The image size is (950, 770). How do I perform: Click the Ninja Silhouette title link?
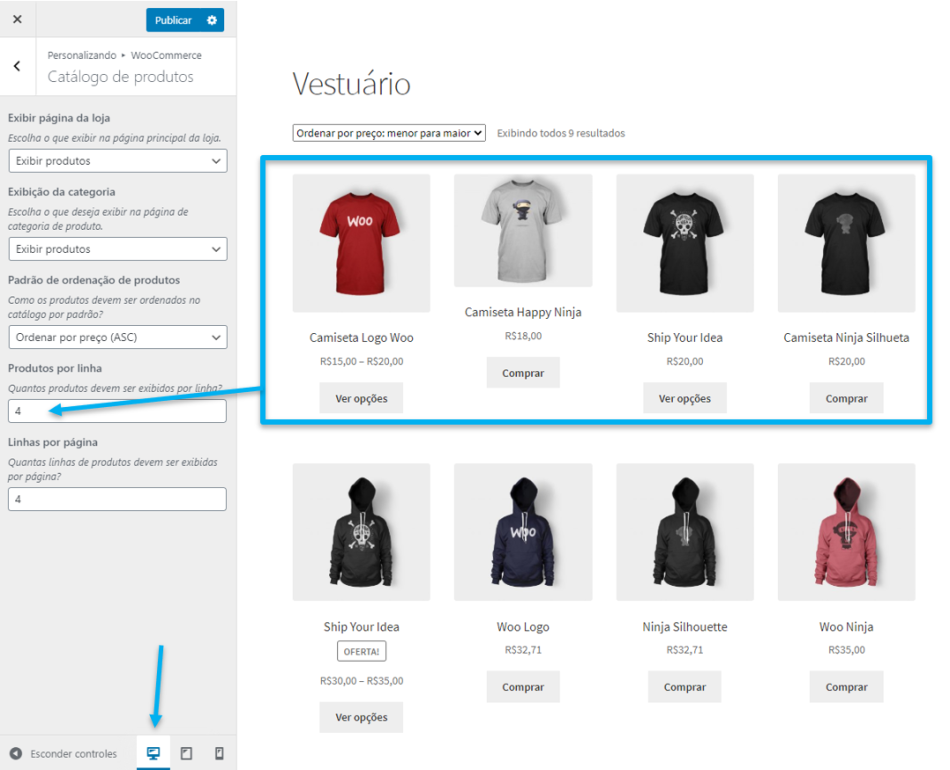point(685,627)
